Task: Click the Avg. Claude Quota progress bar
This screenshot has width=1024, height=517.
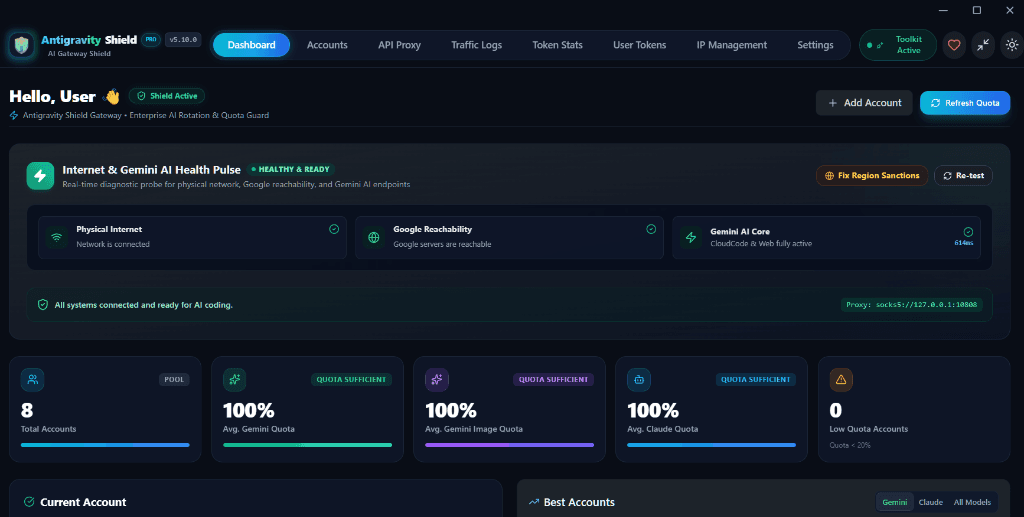Action: pos(712,445)
